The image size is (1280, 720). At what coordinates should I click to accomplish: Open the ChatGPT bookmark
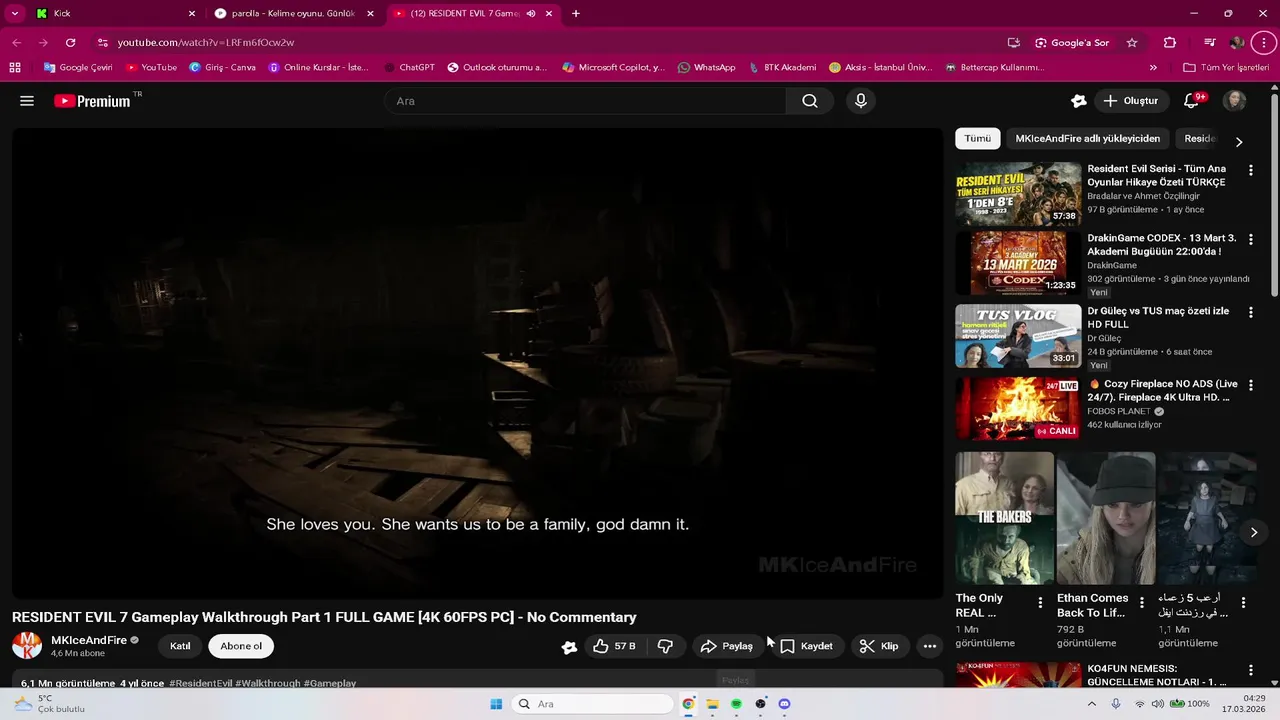pyautogui.click(x=409, y=67)
